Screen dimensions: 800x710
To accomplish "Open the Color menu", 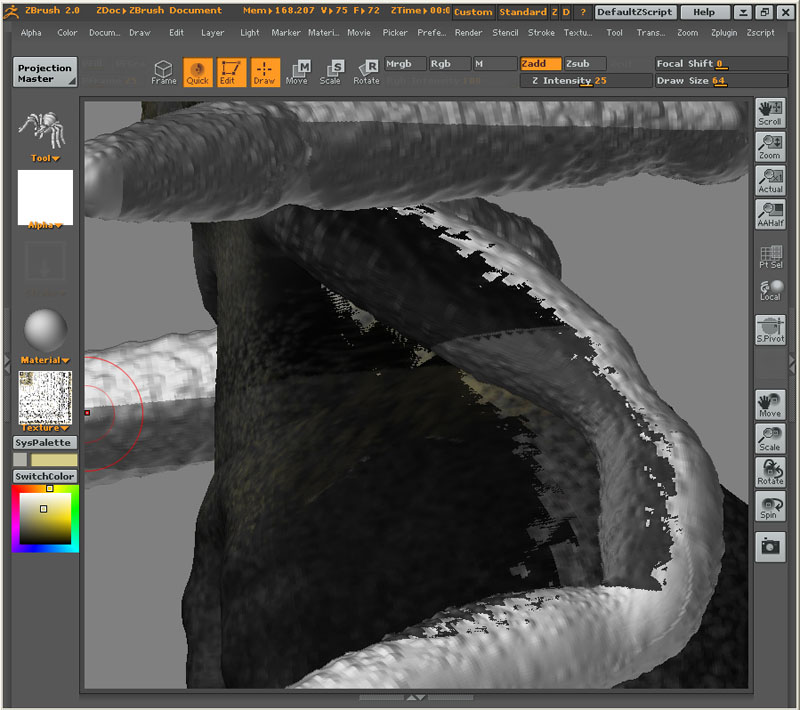I will tap(67, 33).
